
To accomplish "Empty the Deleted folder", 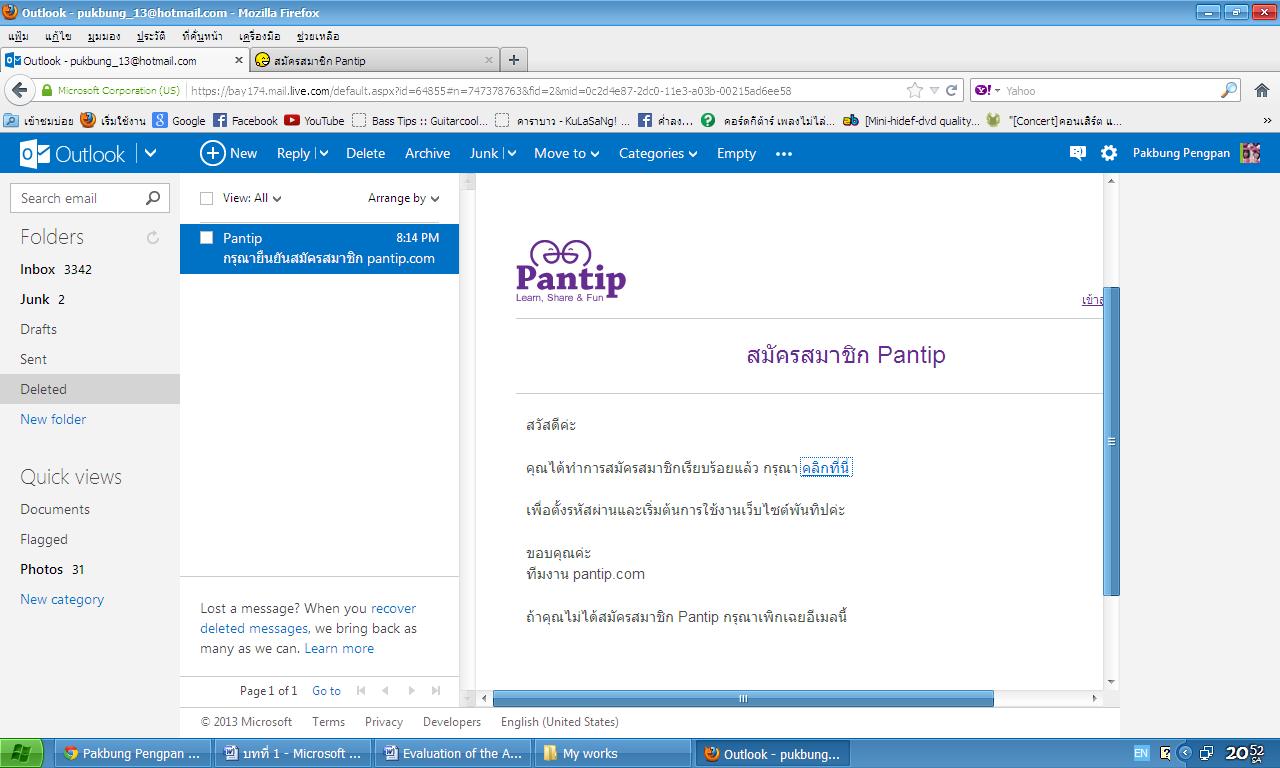I will (x=736, y=153).
